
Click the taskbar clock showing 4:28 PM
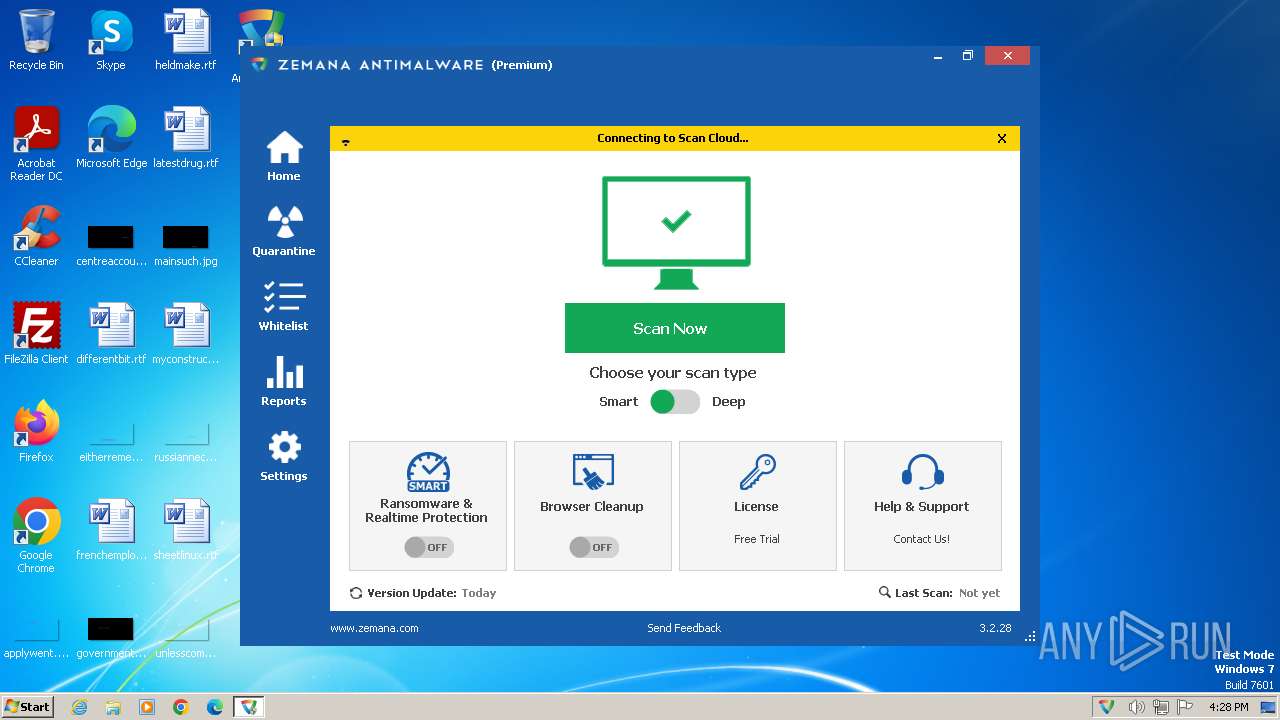tap(1228, 707)
